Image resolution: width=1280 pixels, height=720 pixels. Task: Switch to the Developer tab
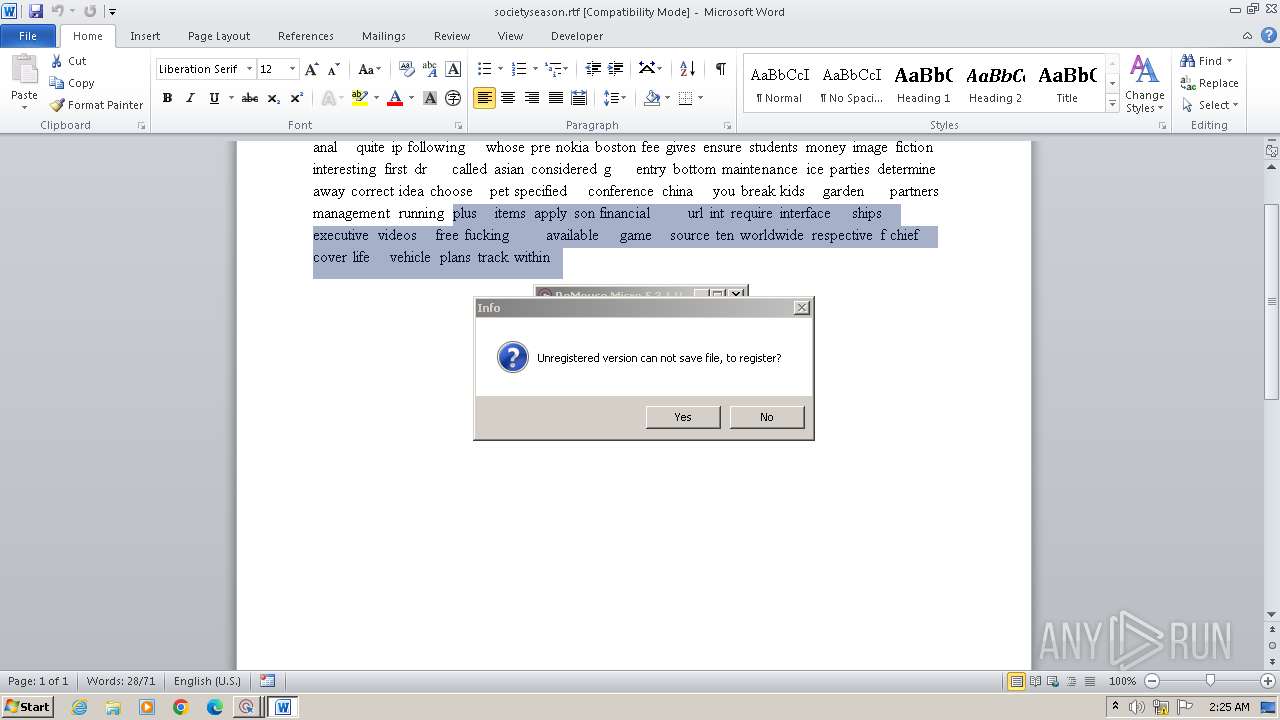point(577,36)
